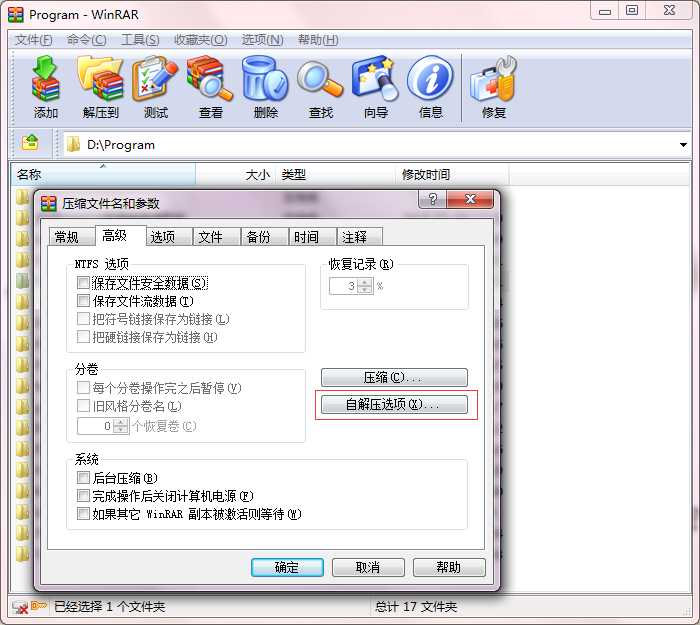Image resolution: width=700 pixels, height=625 pixels.
Task: Enable 如果其它 WinRAR 副本被激活则等待(W) checkbox
Action: click(x=83, y=513)
